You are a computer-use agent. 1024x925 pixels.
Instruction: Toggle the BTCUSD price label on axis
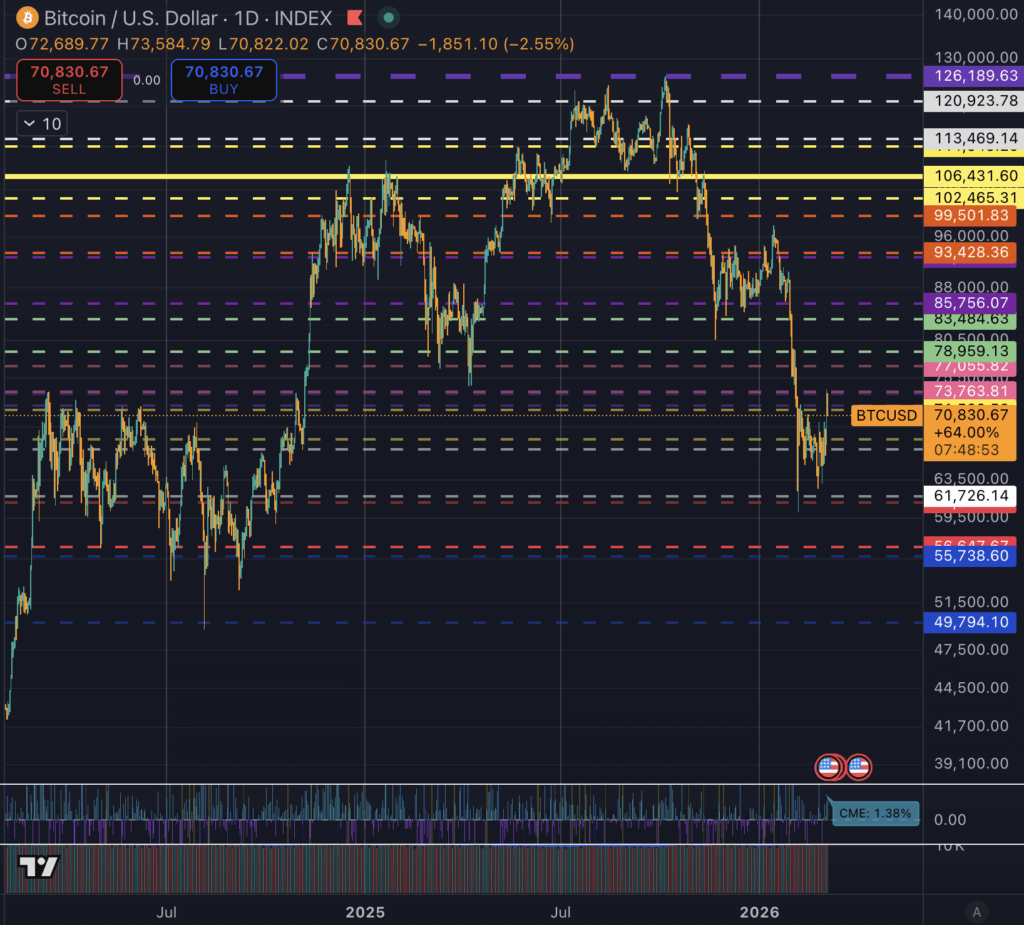(x=886, y=415)
